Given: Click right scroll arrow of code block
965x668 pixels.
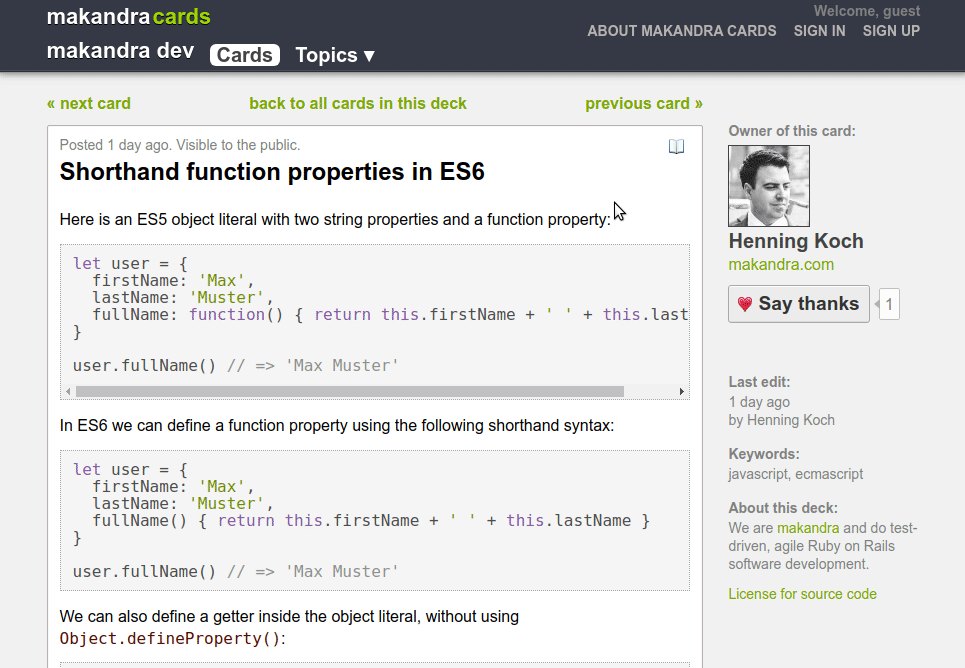Looking at the screenshot, I should pos(682,392).
